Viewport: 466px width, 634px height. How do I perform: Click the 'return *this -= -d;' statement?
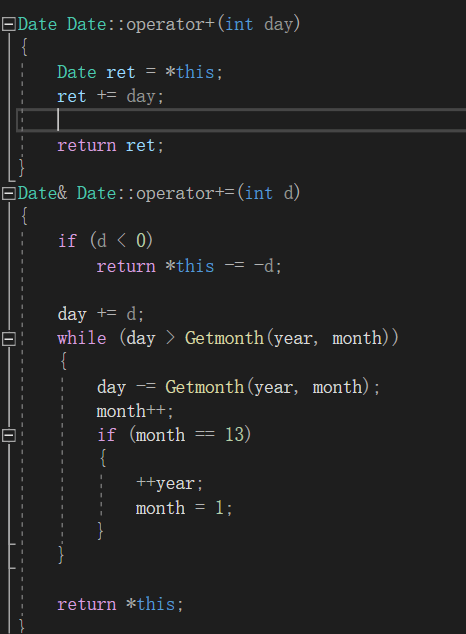click(189, 266)
